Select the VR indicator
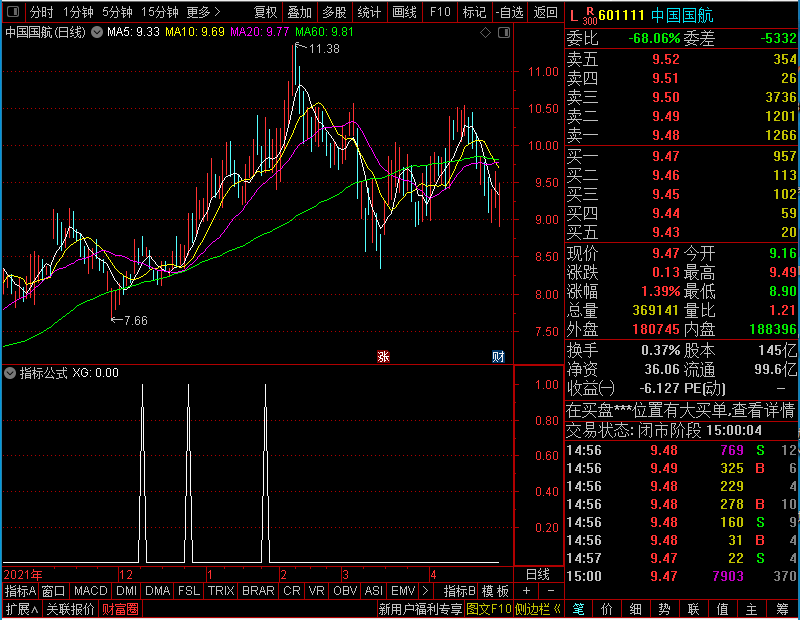The width and height of the screenshot is (800, 620). (x=316, y=591)
